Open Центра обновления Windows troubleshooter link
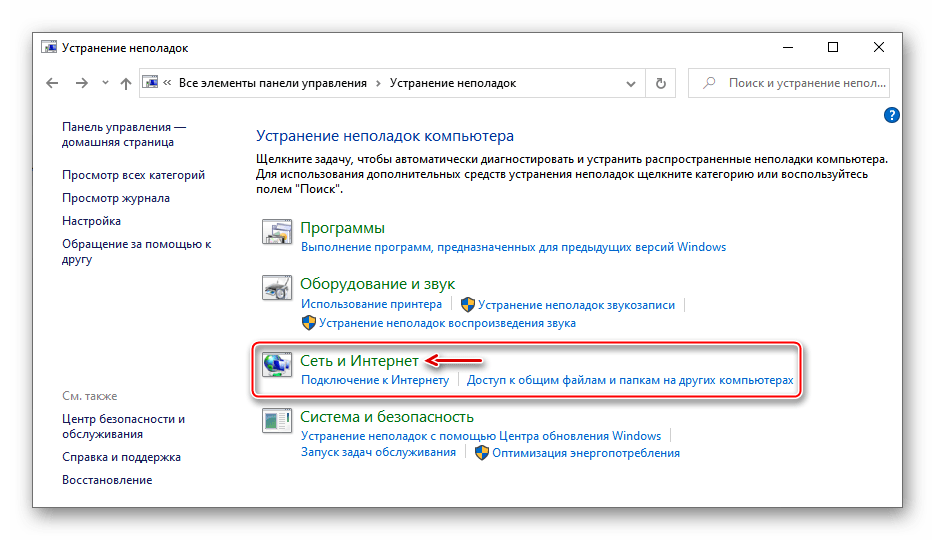This screenshot has height=540, width=935. point(481,436)
